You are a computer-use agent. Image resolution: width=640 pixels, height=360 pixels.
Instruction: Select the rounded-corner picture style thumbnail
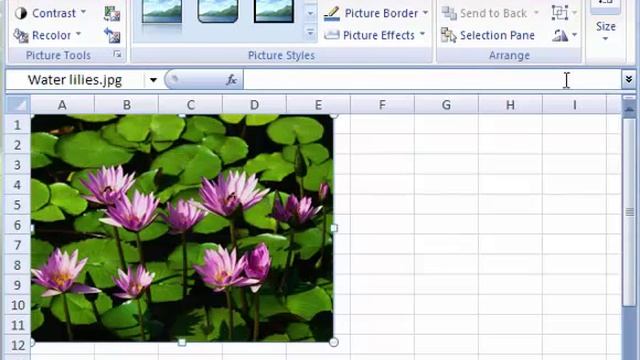pos(218,12)
